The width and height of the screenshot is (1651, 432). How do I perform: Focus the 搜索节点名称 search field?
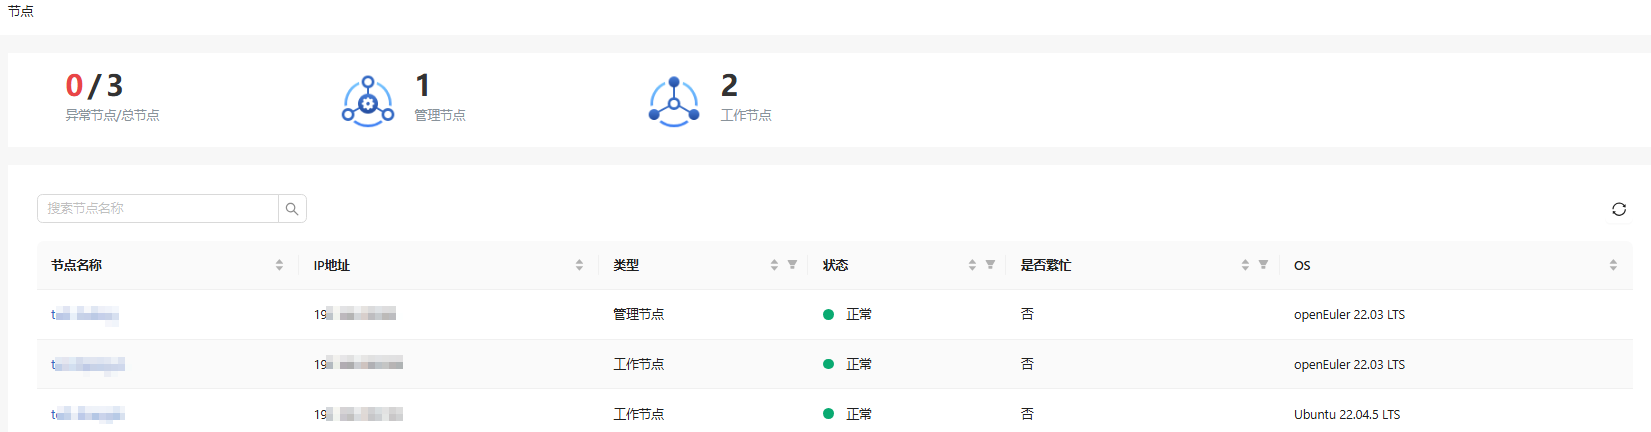pos(158,209)
